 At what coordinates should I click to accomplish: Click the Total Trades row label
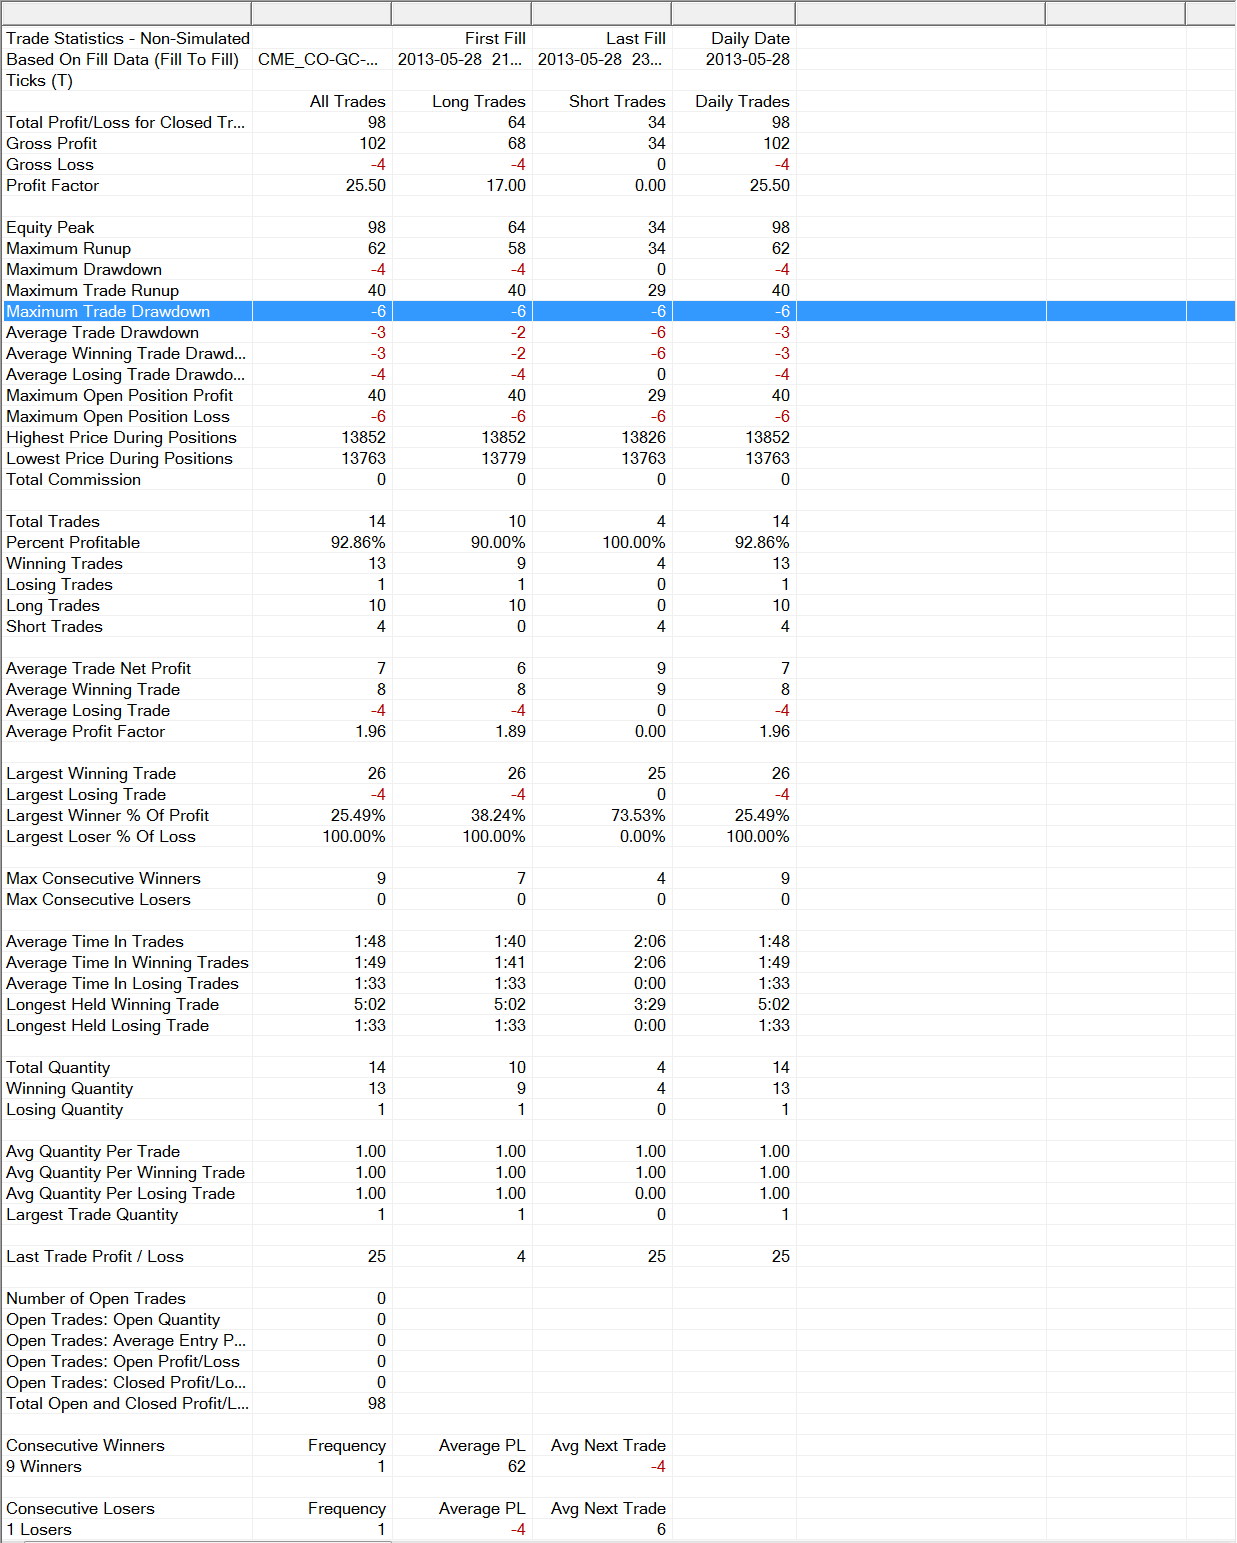pyautogui.click(x=53, y=521)
